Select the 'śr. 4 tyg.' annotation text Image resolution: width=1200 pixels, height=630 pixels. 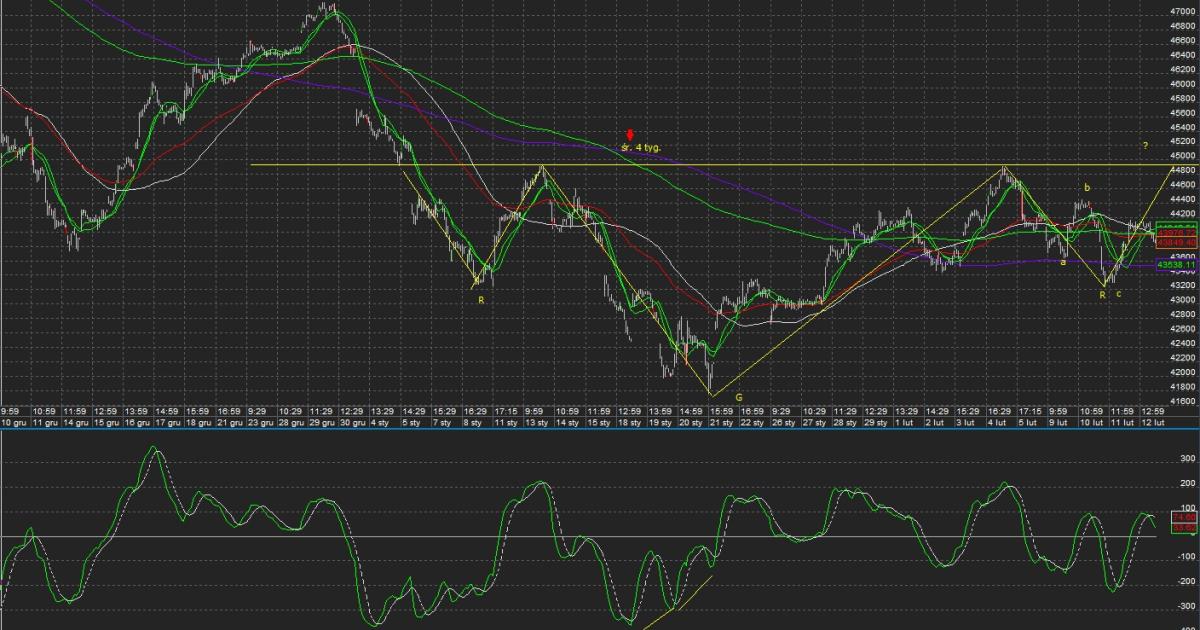(x=640, y=147)
